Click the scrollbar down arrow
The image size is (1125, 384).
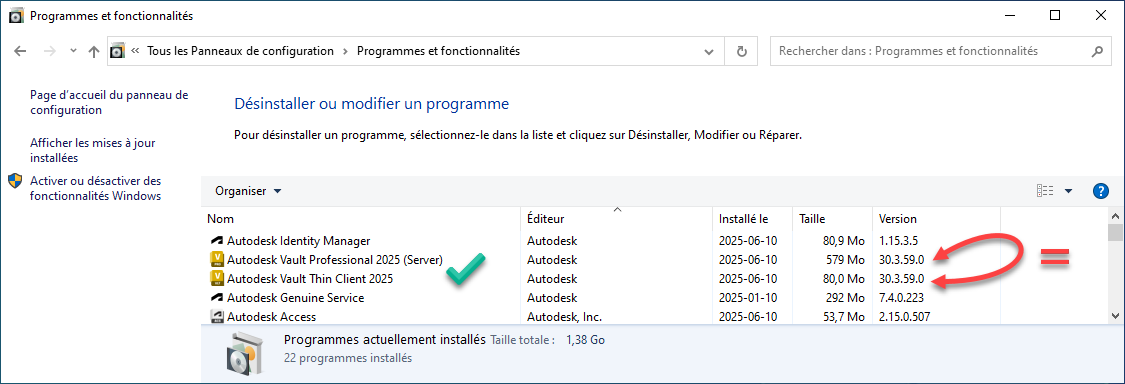tap(1116, 316)
